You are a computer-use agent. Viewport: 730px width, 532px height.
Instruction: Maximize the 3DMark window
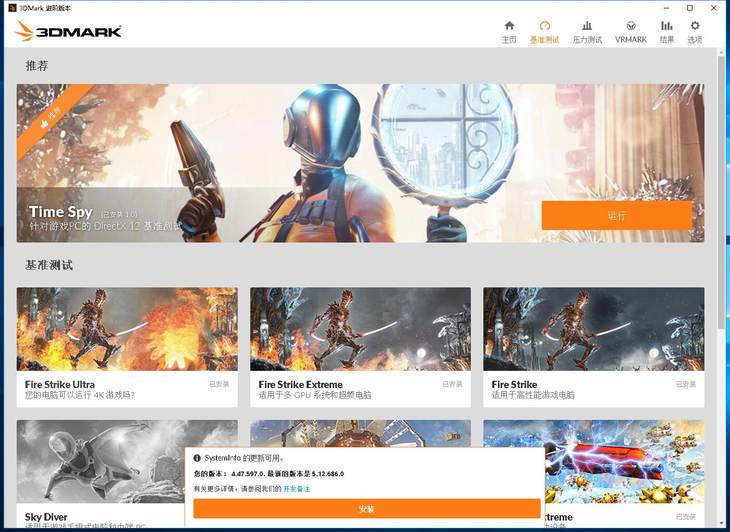[x=690, y=8]
